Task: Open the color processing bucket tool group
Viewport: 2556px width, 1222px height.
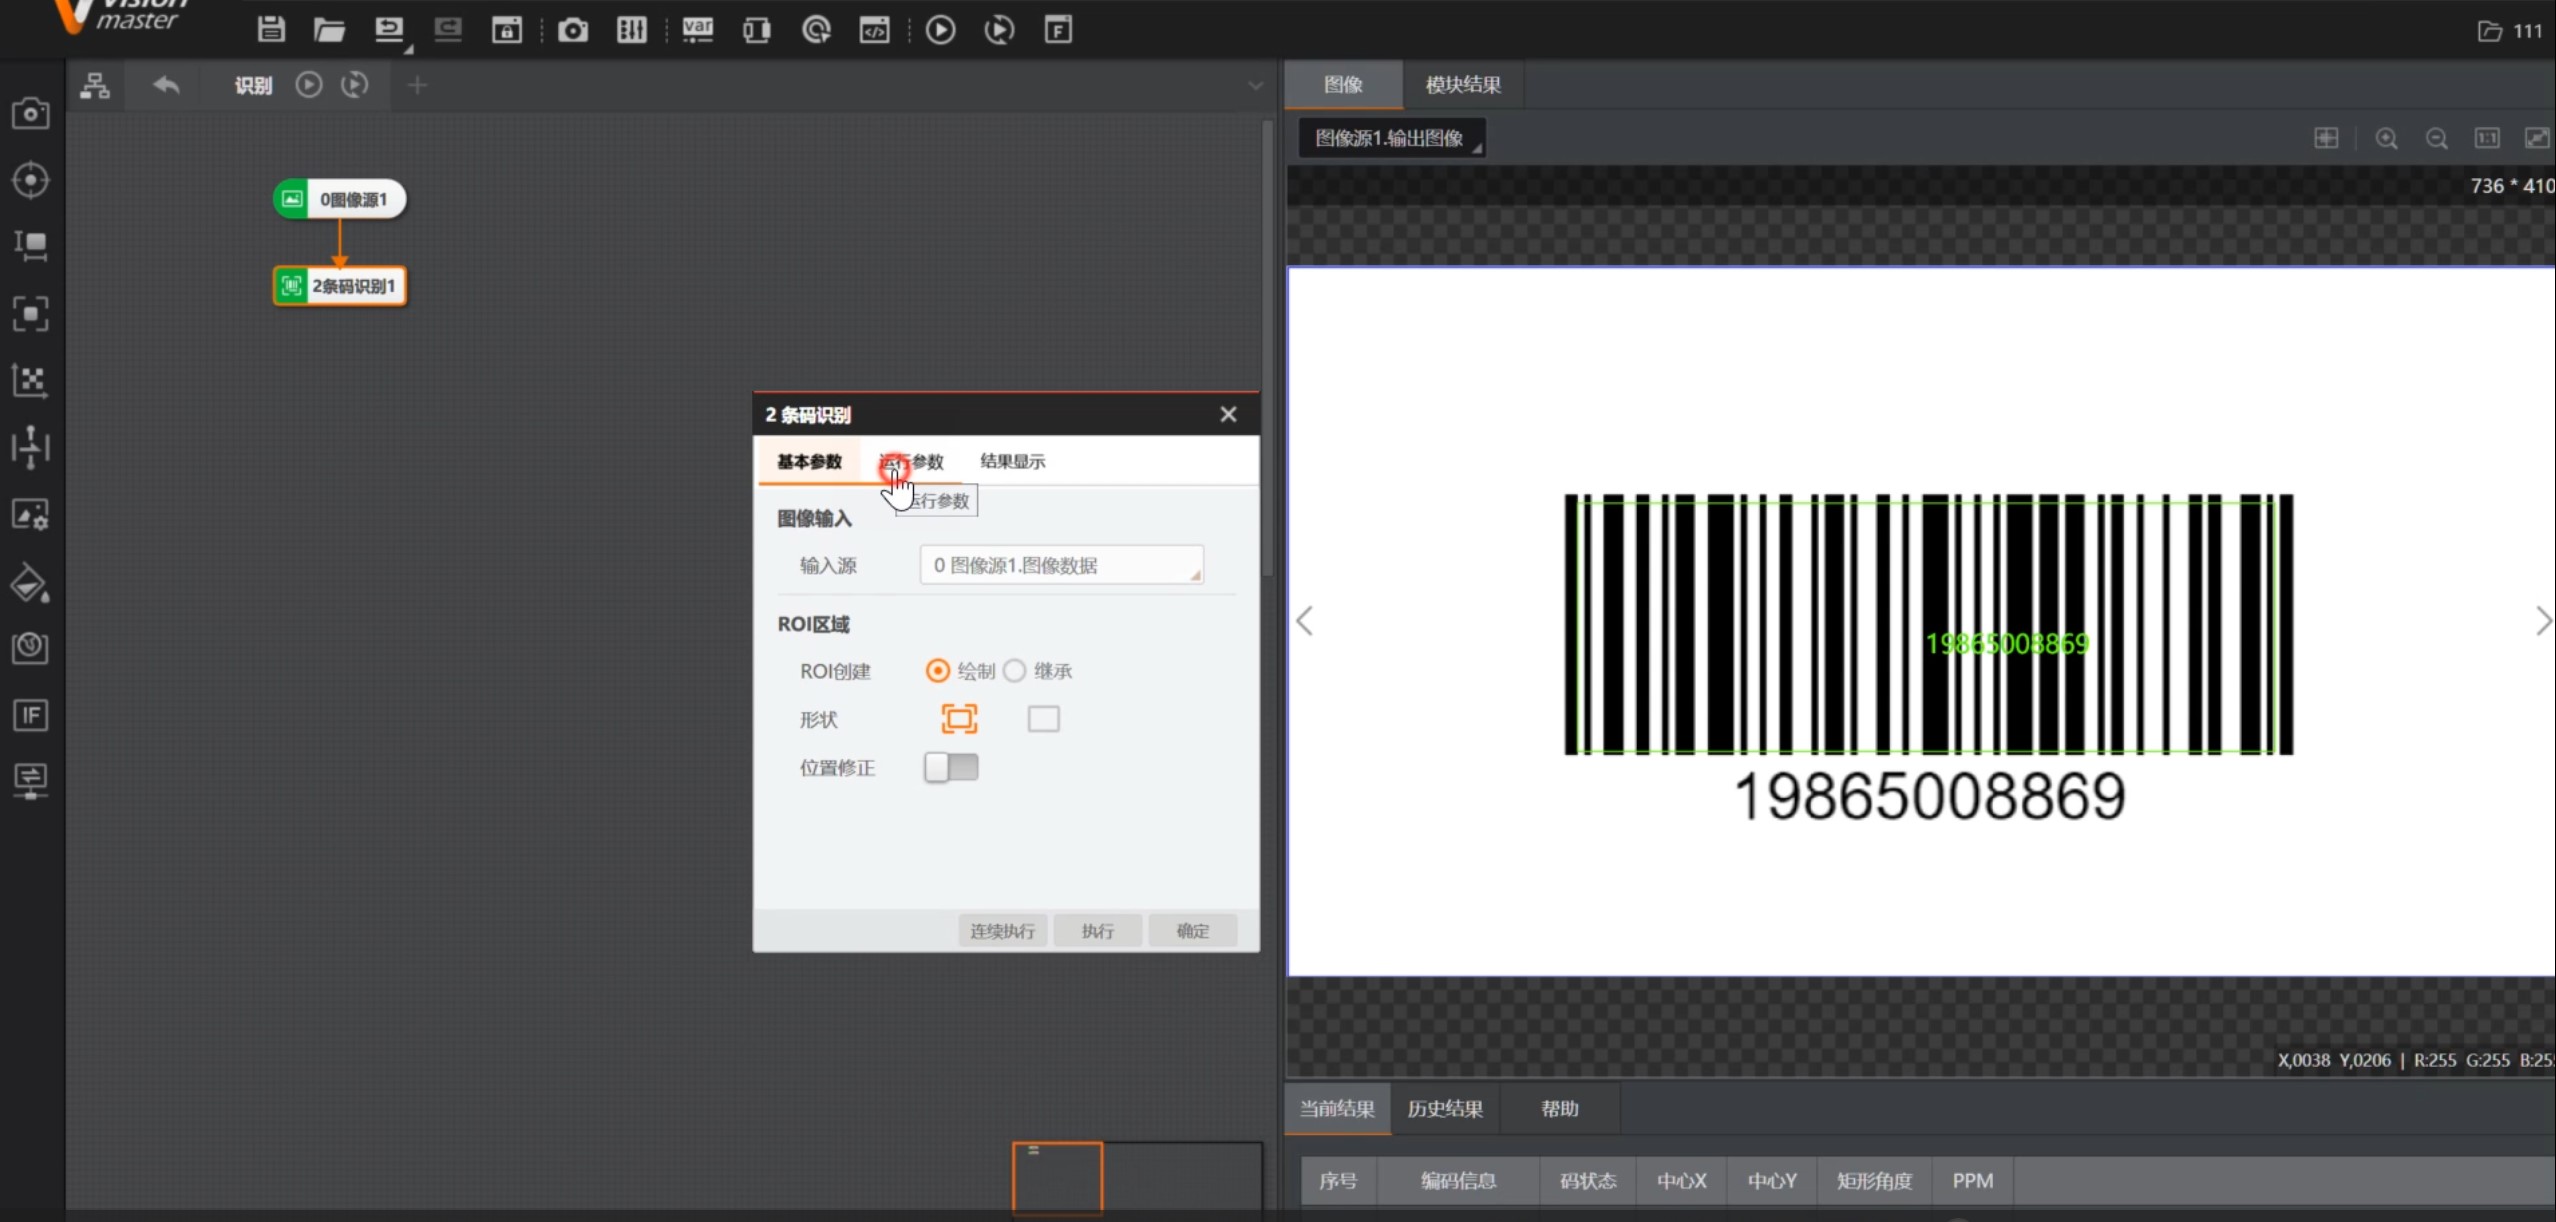Action: 31,583
